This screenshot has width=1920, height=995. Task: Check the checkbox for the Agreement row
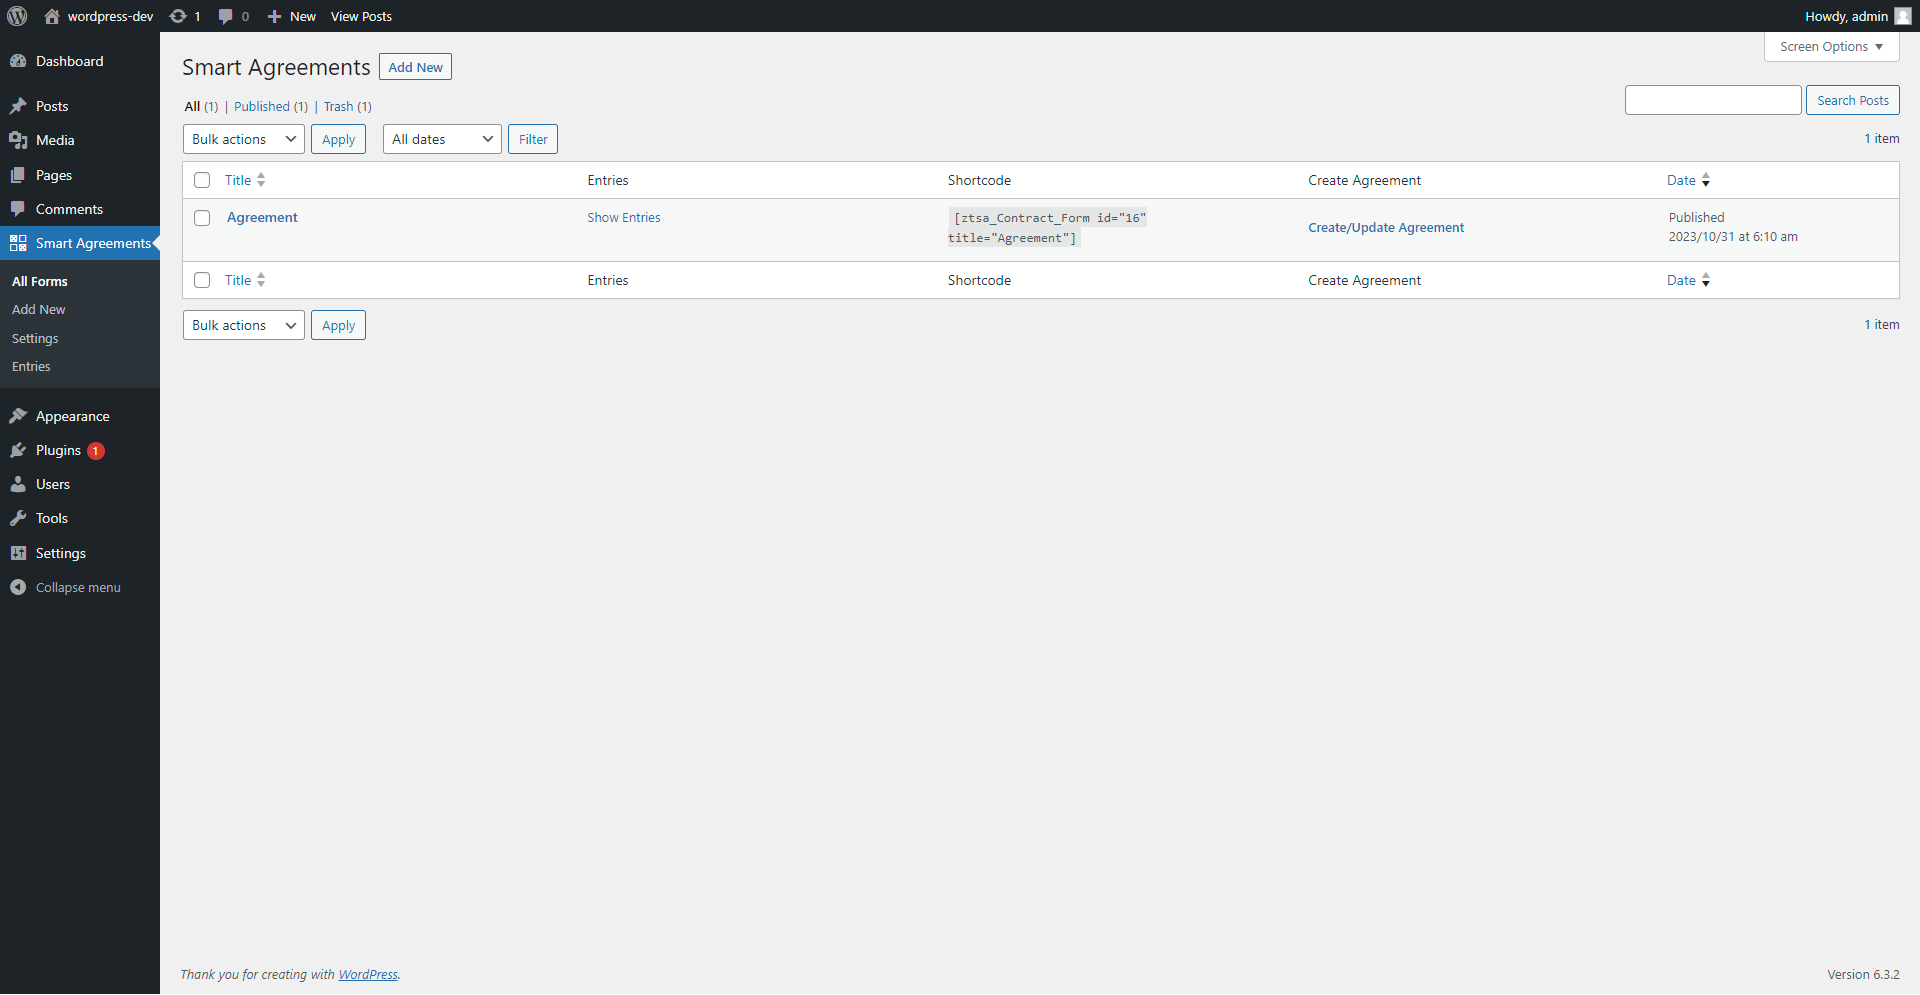pos(202,218)
